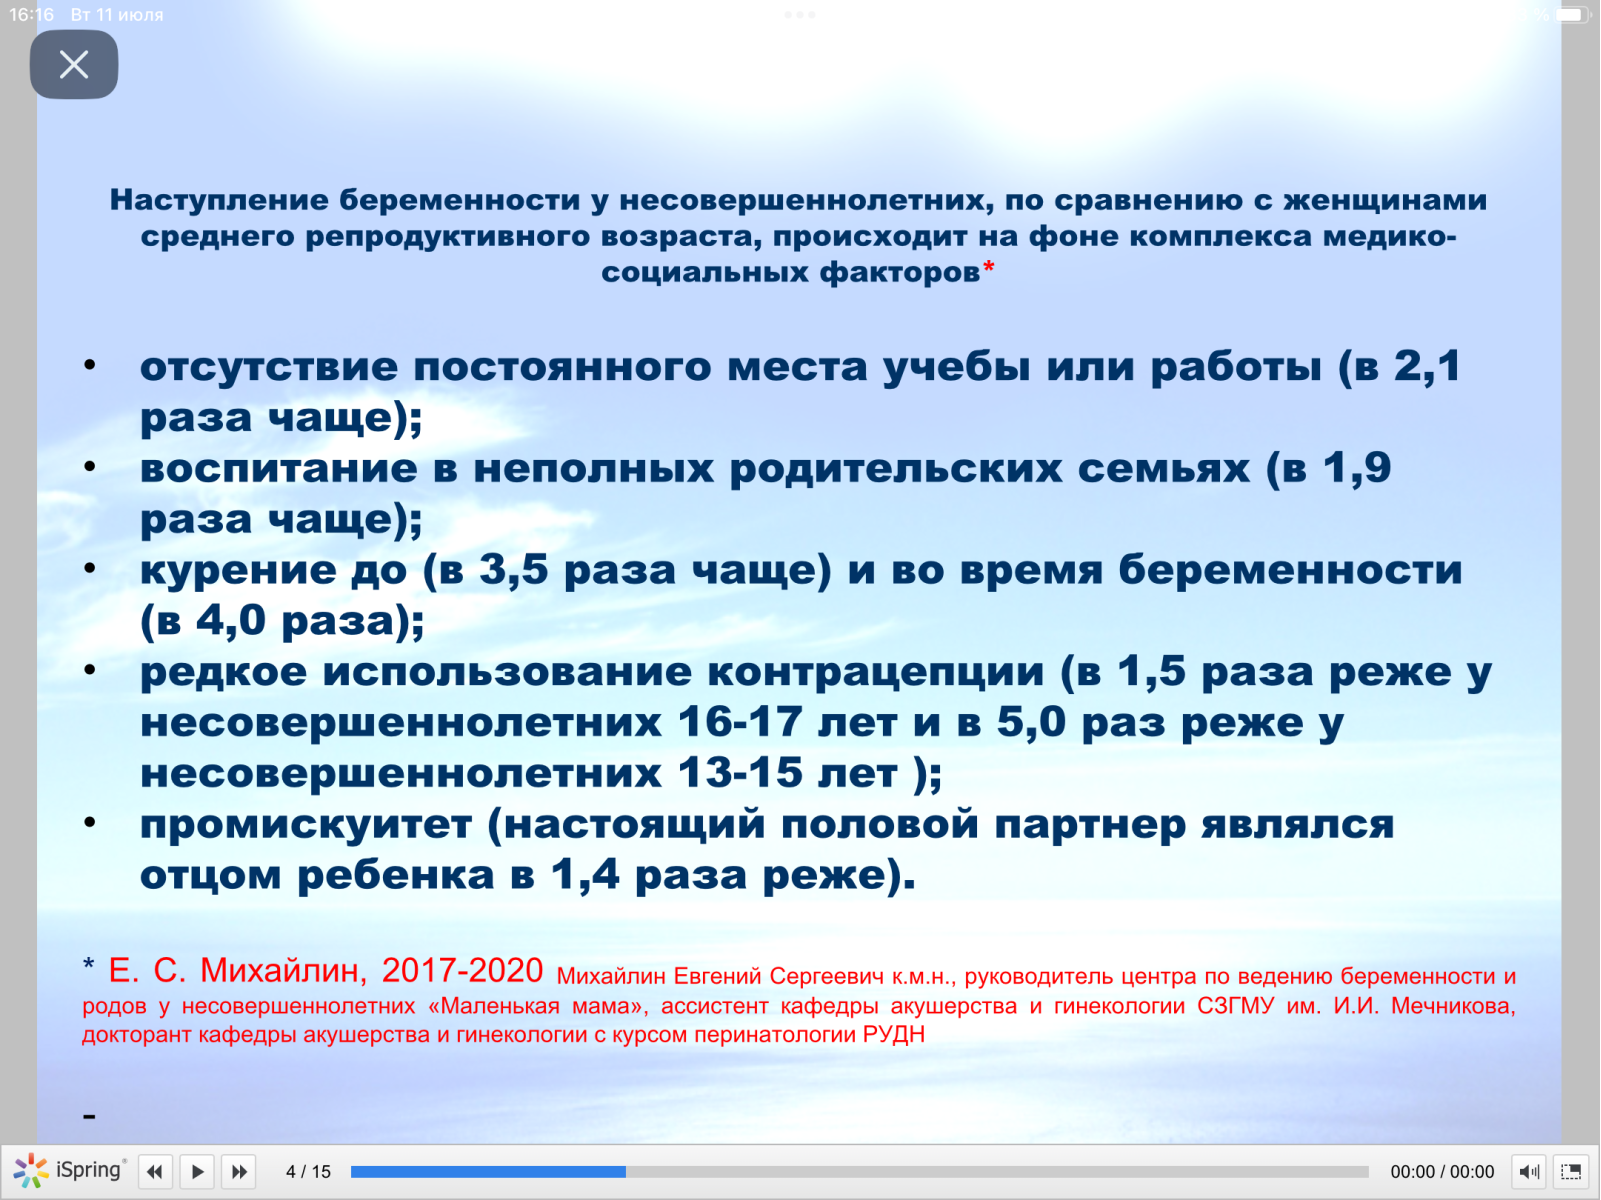Click the bullet beginning 'промискуитет'
This screenshot has height=1200, width=1601.
coord(766,849)
